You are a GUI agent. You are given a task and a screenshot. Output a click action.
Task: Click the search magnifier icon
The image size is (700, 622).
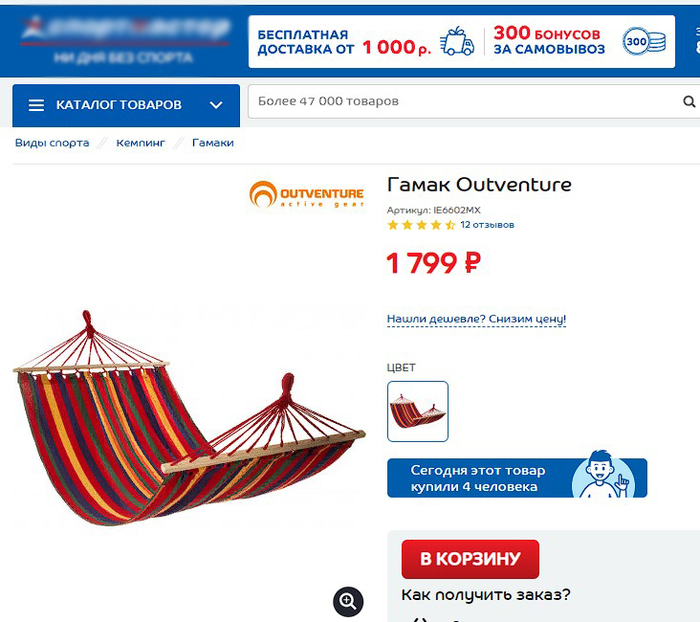689,102
